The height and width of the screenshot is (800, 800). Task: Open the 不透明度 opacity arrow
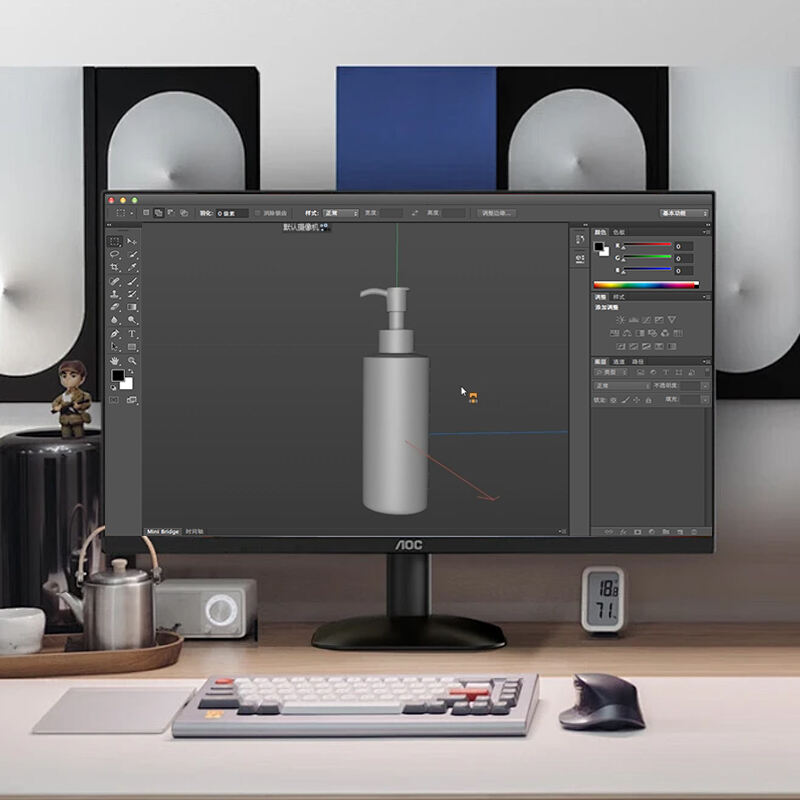click(705, 386)
